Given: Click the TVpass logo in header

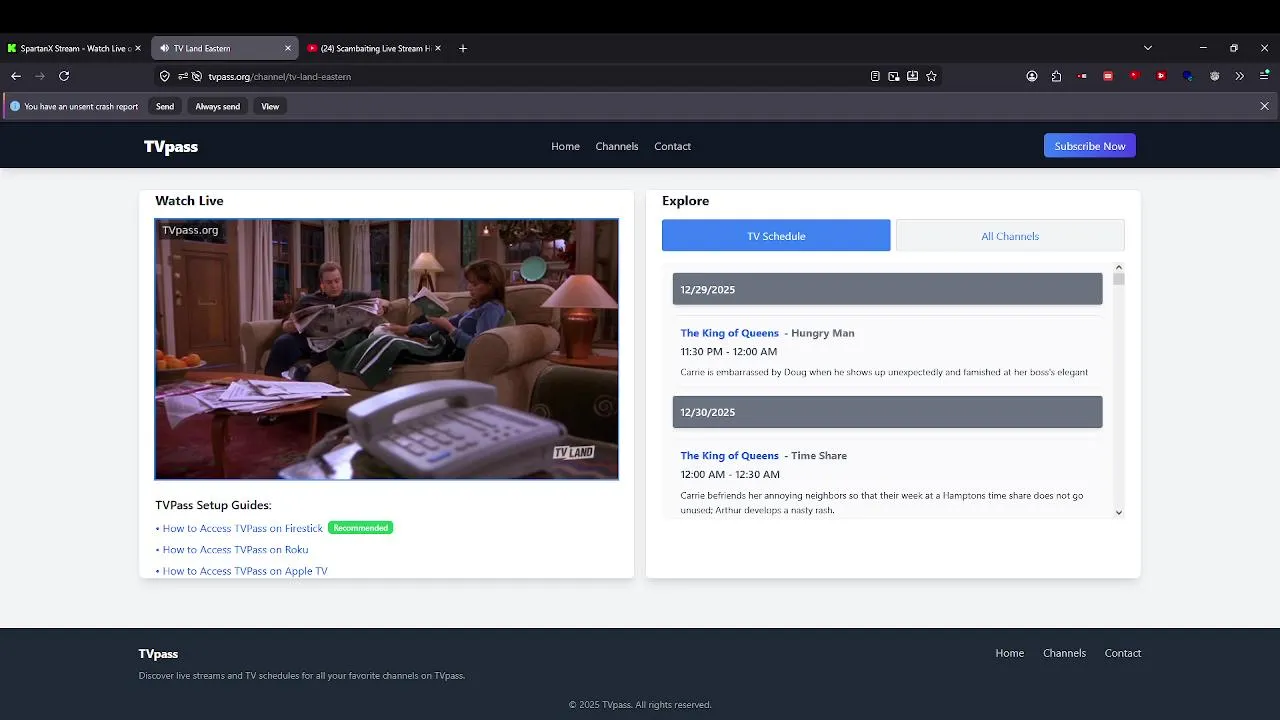Looking at the screenshot, I should point(171,147).
